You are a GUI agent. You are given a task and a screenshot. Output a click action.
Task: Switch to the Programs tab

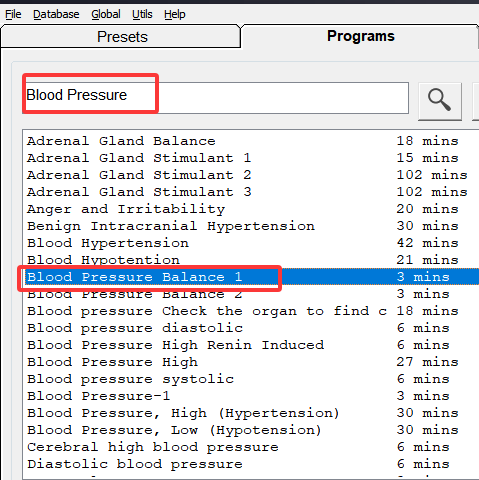coord(361,36)
